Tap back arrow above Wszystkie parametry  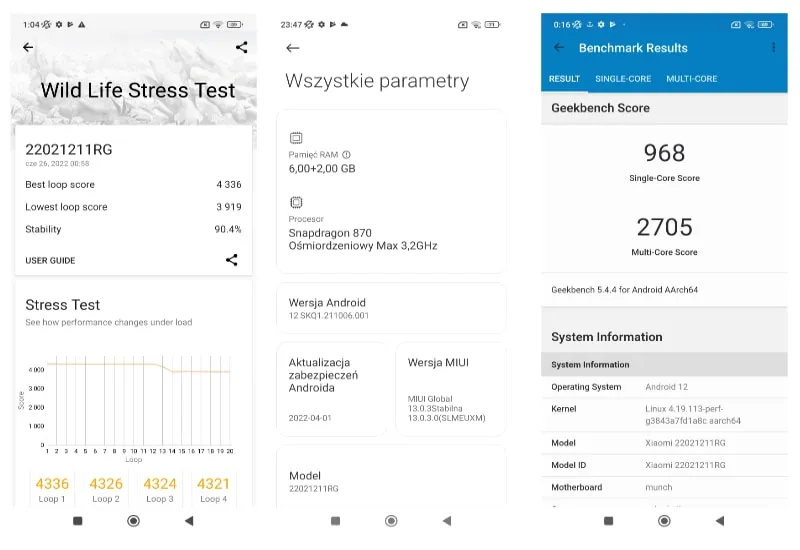(292, 48)
